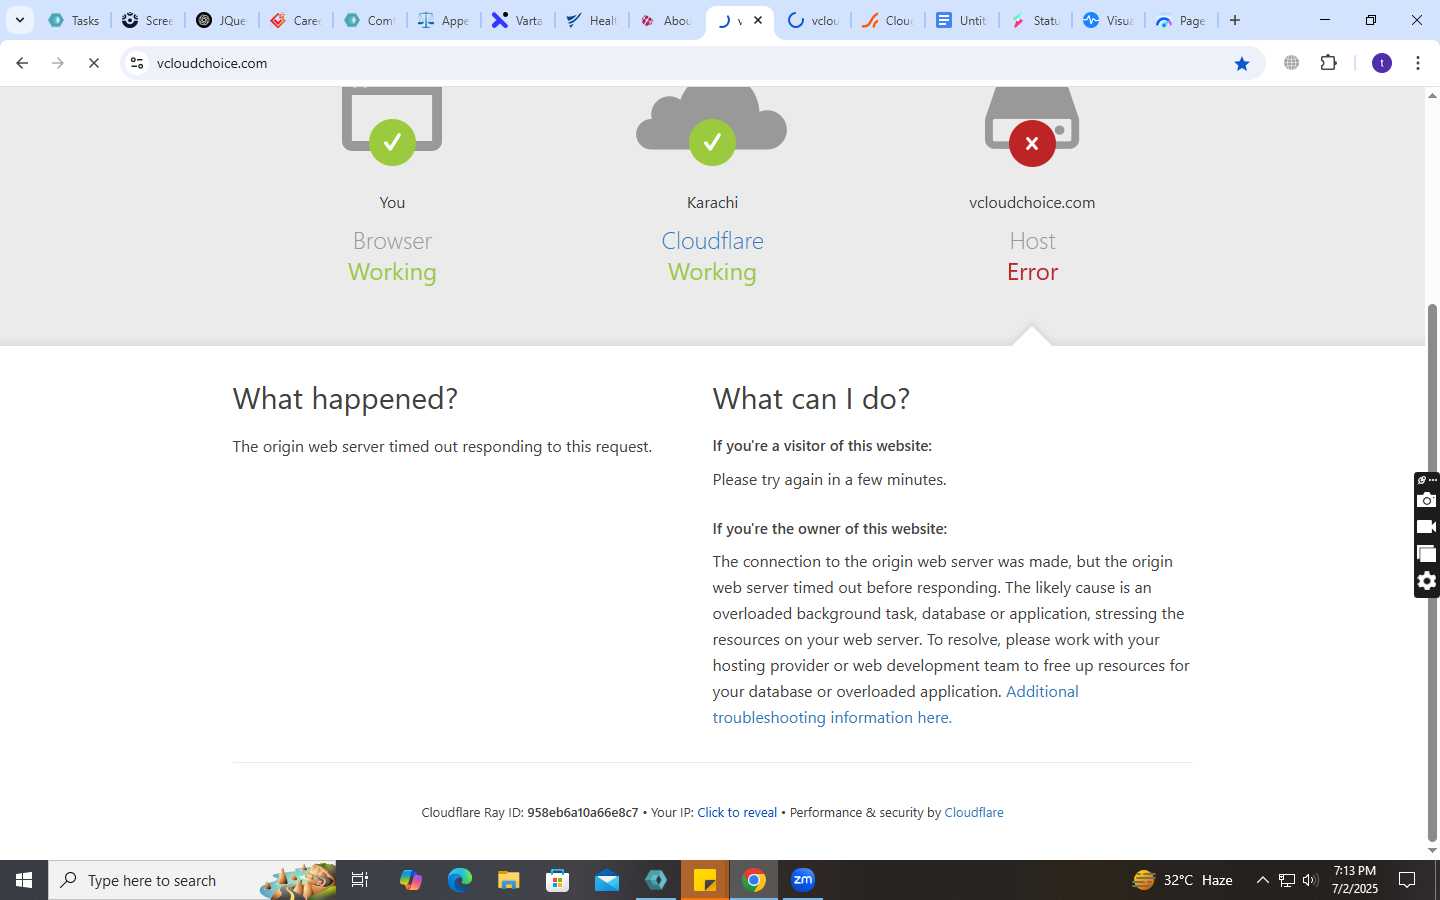Open Sticky Notes from taskbar
1440x900 pixels.
point(705,880)
